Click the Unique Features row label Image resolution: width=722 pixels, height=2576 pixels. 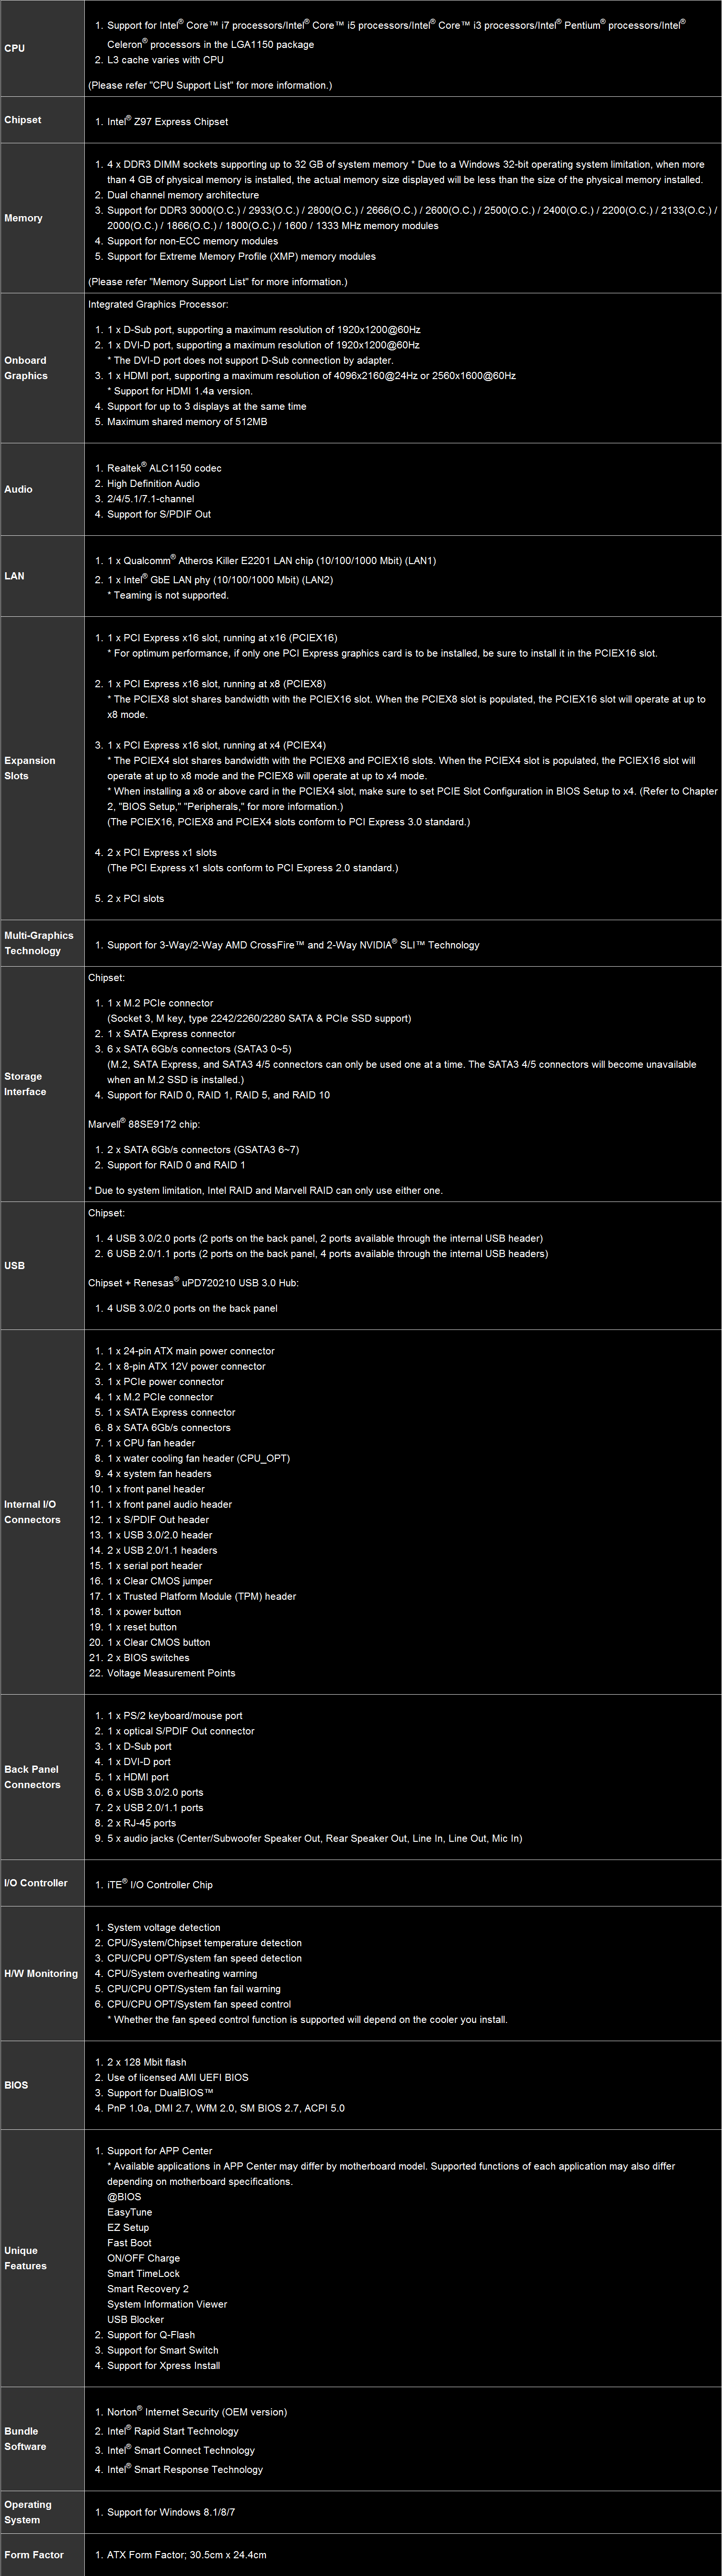click(x=25, y=2258)
